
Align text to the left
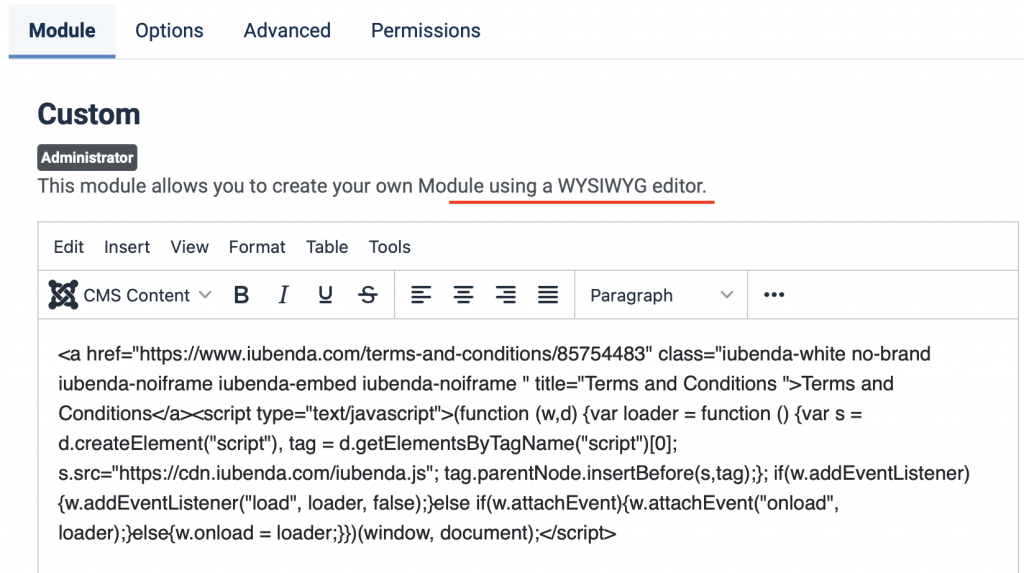click(x=421, y=295)
